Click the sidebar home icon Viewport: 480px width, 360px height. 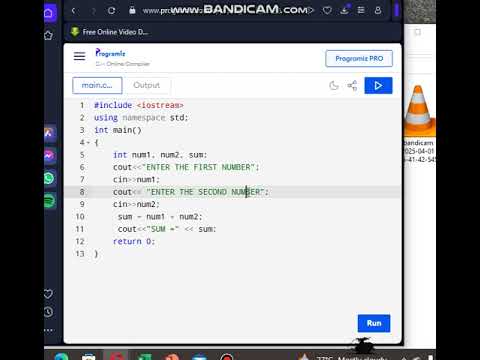(48, 35)
